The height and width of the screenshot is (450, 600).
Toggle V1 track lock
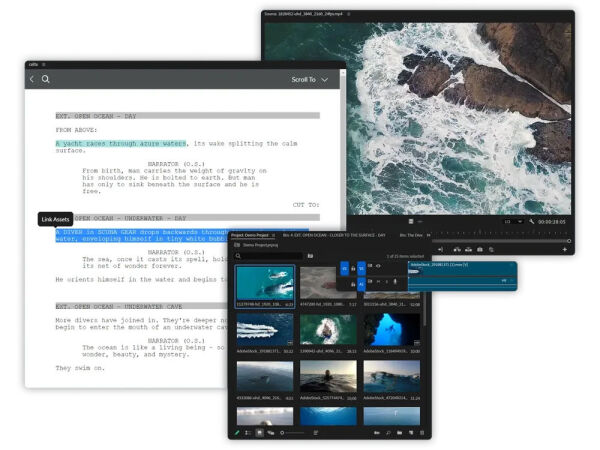[353, 269]
